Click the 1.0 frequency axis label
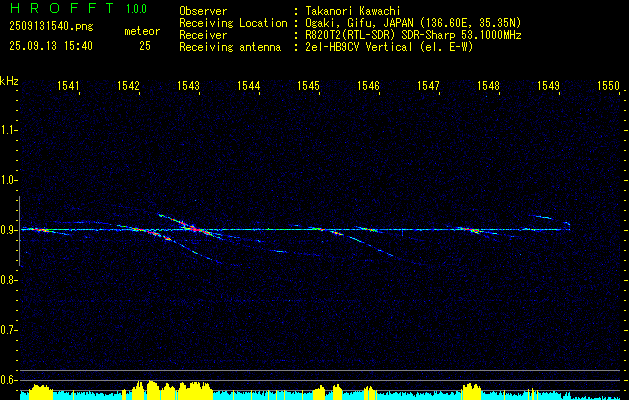629x400 pixels. 8,180
